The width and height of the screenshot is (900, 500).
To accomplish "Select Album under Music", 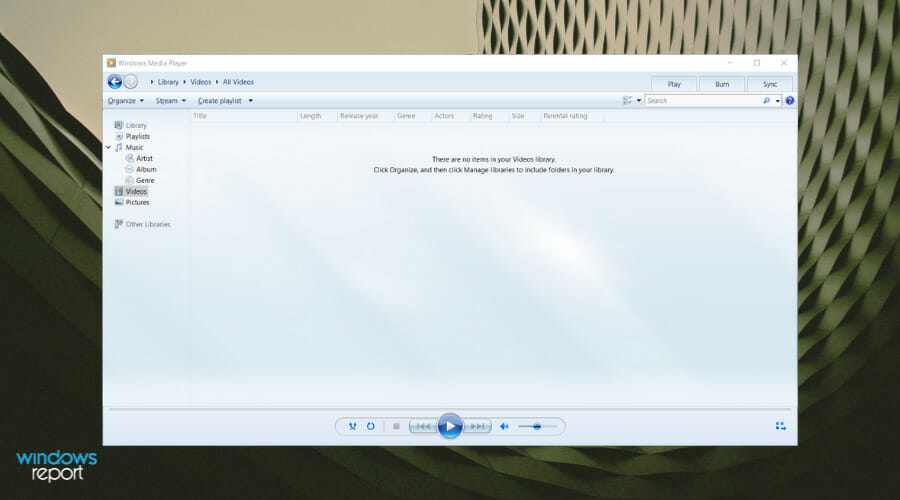I will 146,169.
